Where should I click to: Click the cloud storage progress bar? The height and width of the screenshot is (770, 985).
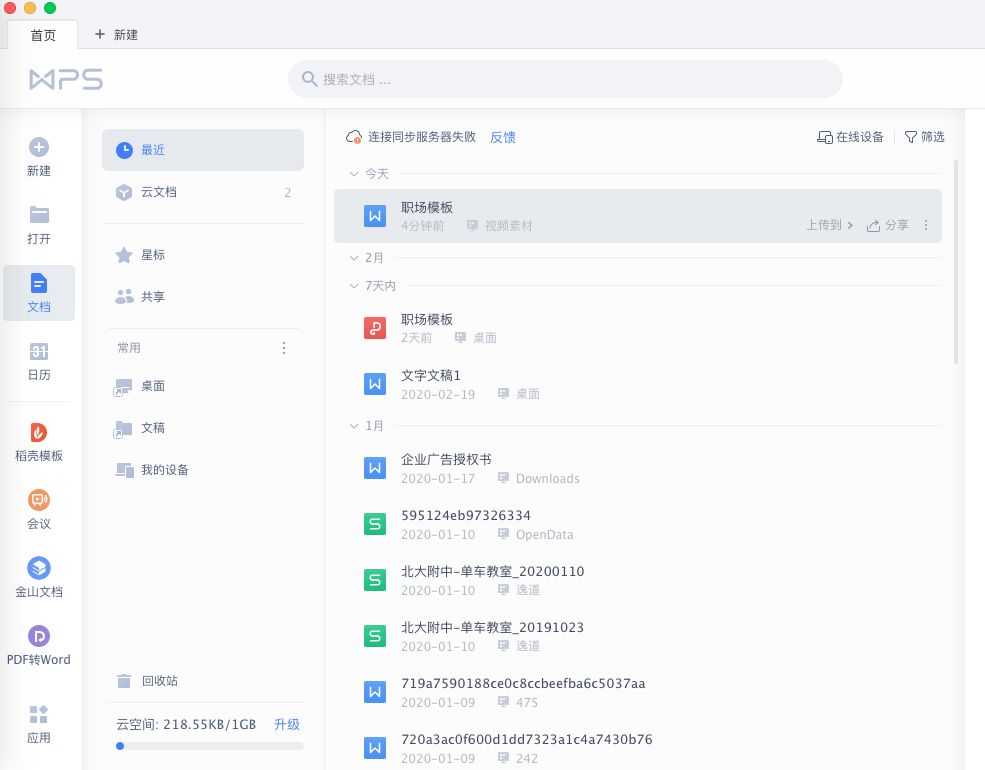click(208, 746)
